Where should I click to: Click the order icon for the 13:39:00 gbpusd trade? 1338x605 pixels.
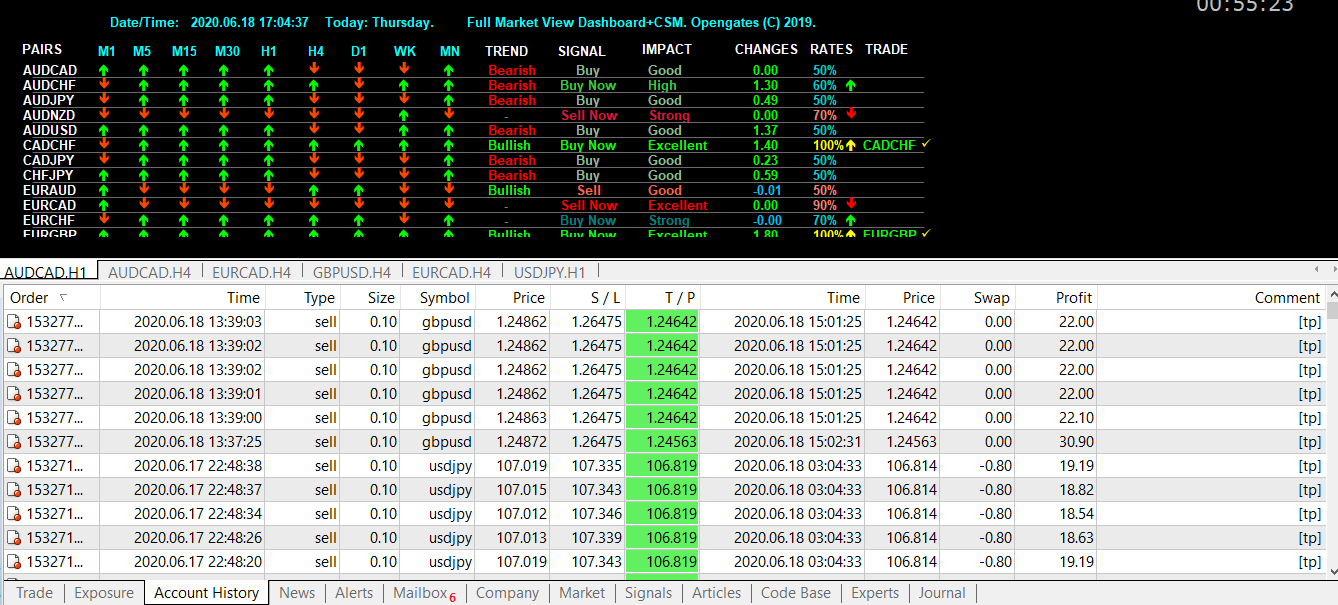click(15, 418)
